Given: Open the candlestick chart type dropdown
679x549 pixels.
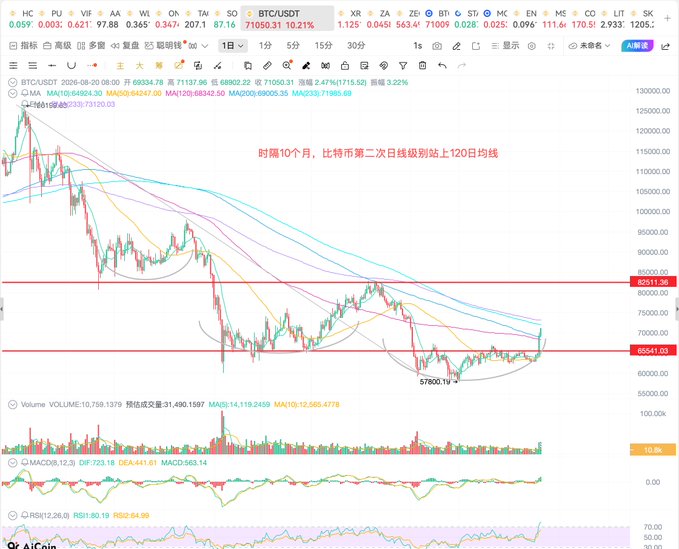Looking at the screenshot, I should coord(199,45).
